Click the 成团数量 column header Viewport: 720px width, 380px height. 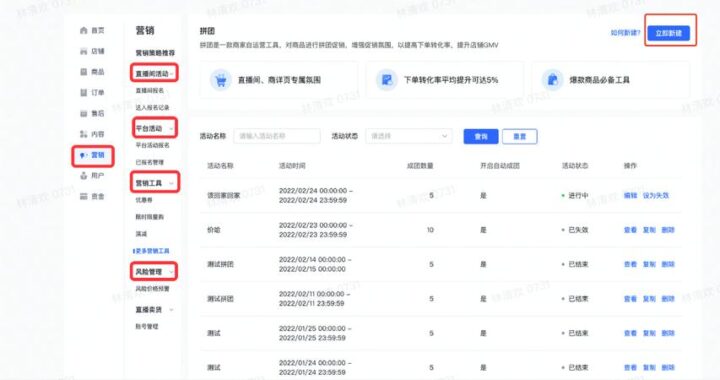click(420, 166)
